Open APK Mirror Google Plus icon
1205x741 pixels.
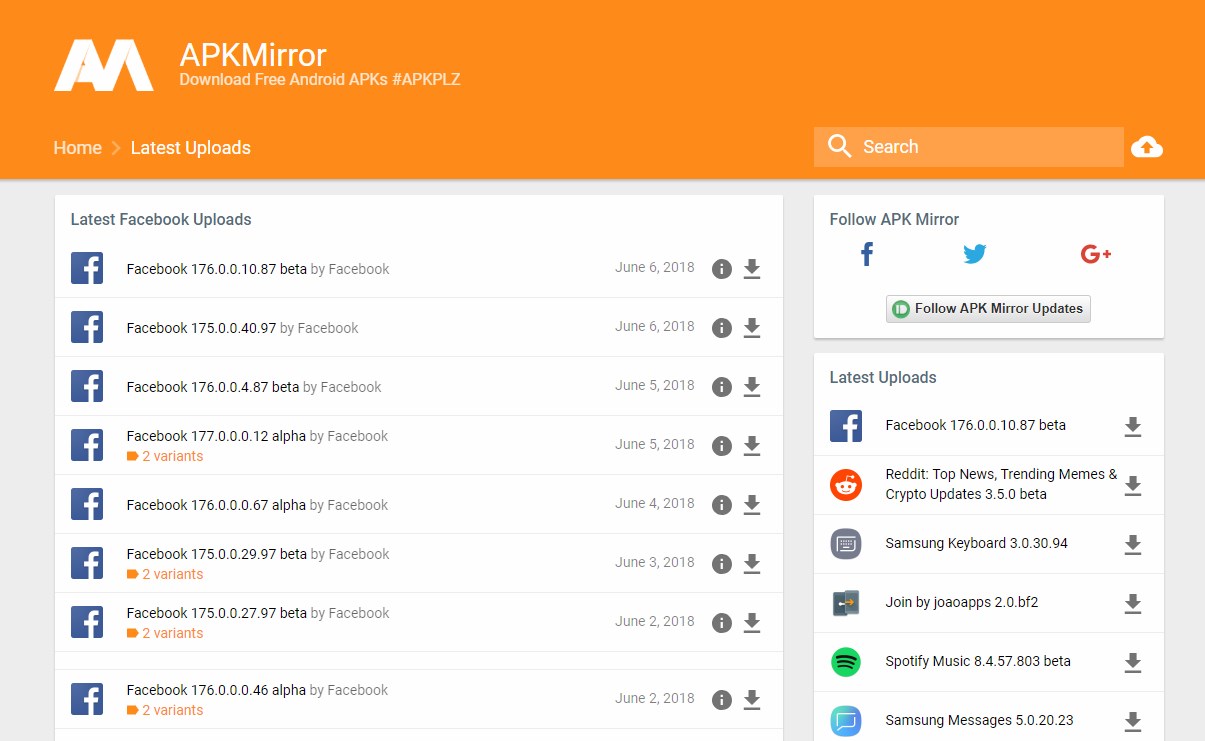tap(1096, 254)
